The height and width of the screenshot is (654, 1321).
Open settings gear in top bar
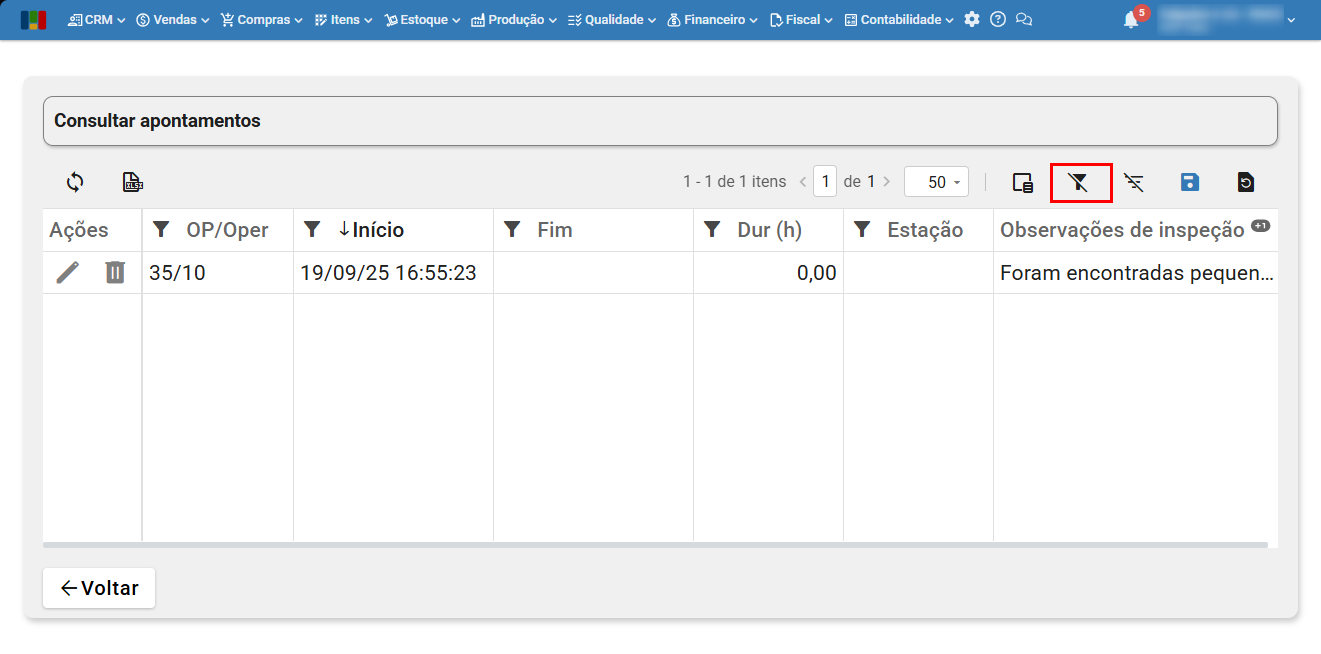pyautogui.click(x=972, y=19)
